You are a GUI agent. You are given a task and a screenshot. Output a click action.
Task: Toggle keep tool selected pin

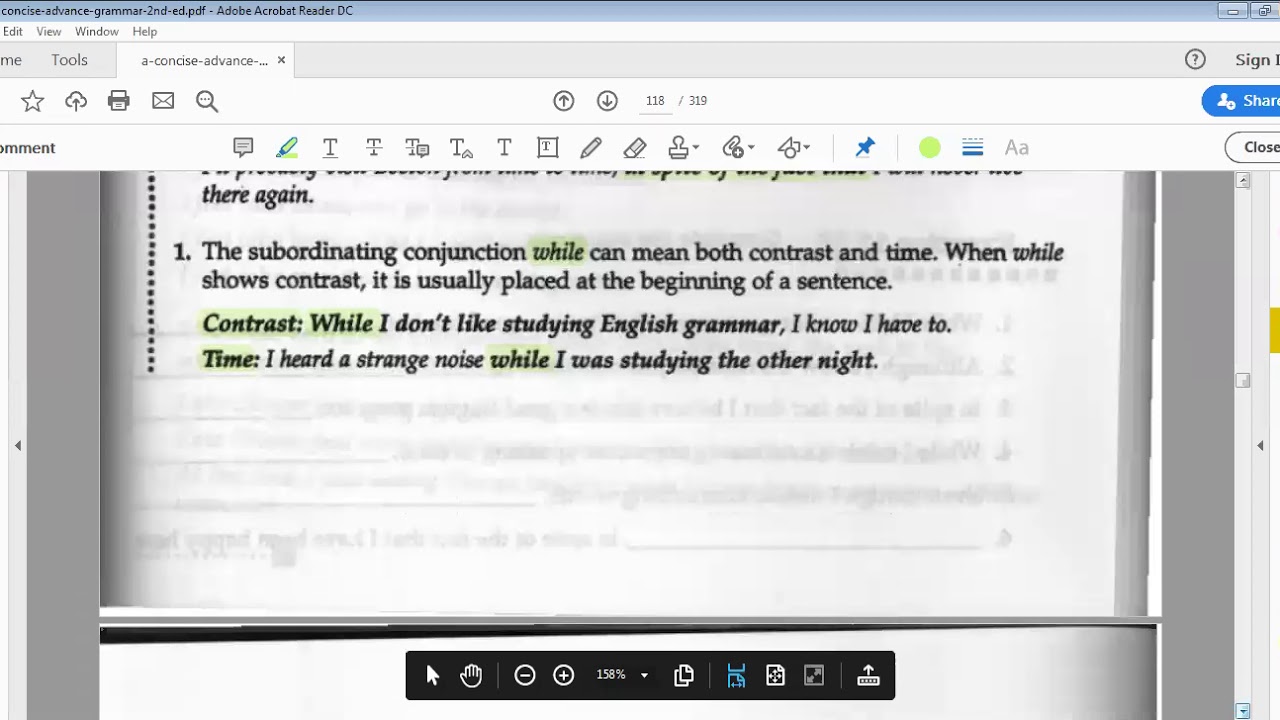[865, 148]
